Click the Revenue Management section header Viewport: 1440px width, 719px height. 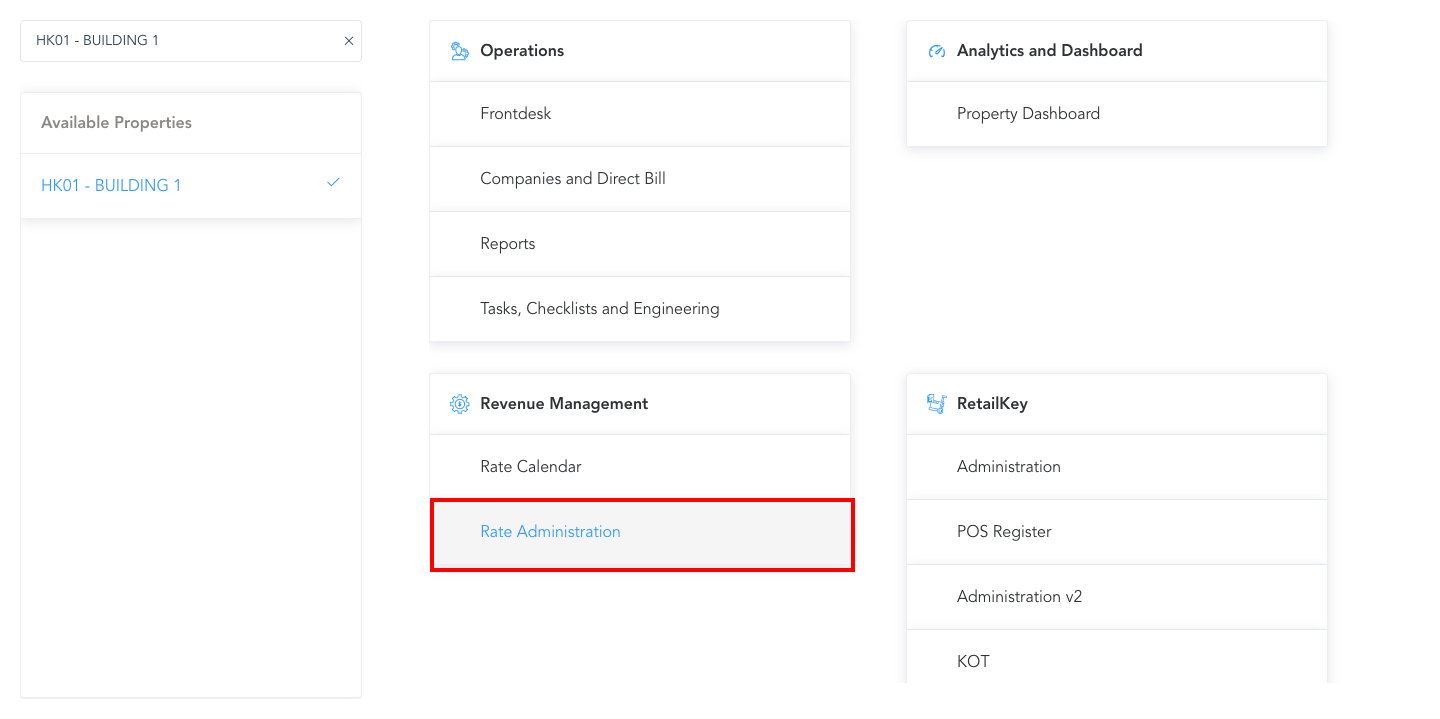point(562,403)
